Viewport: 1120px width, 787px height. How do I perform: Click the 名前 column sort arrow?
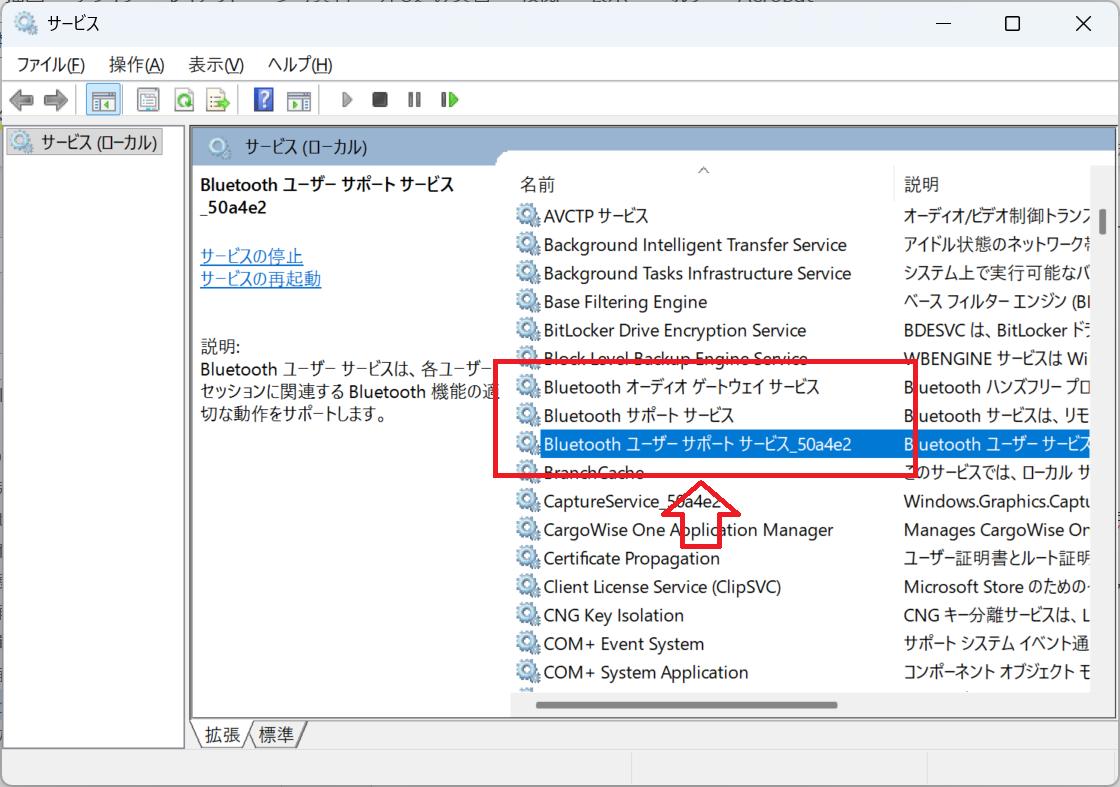click(703, 170)
